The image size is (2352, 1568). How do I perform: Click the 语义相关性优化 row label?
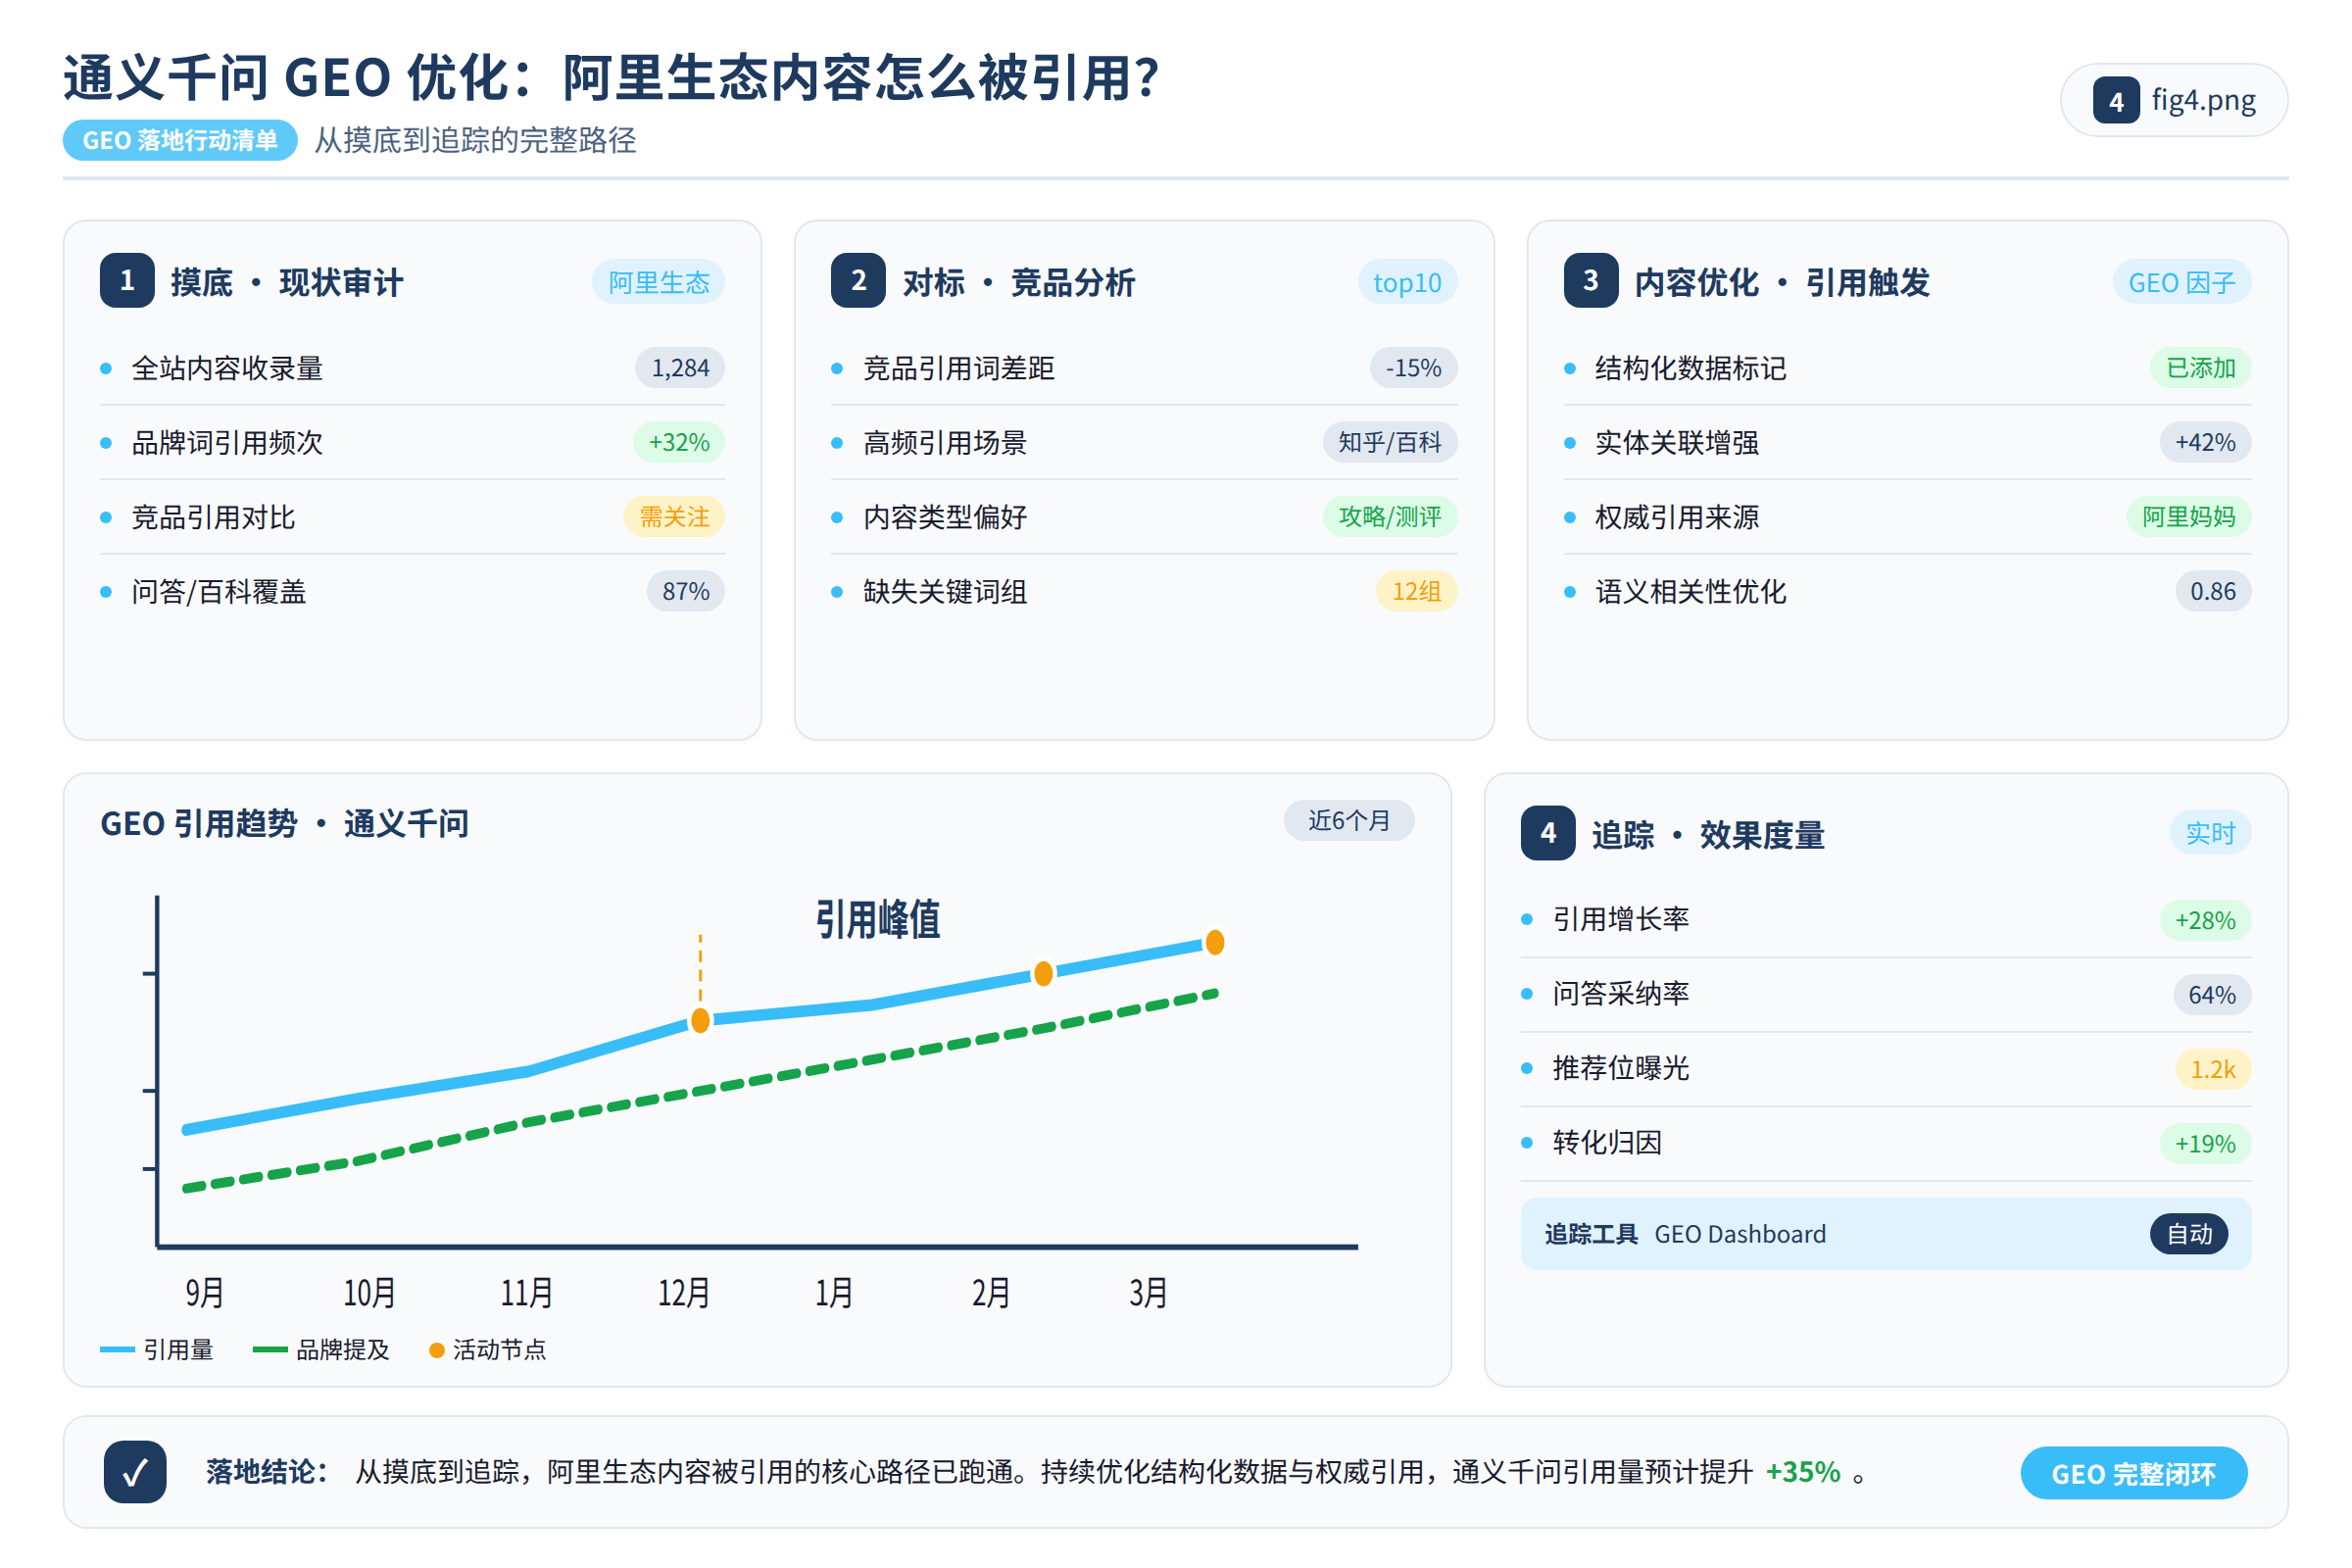(1691, 591)
